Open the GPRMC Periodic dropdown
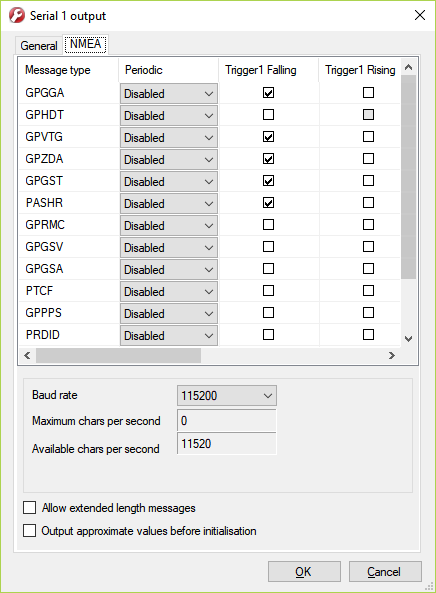Screen dimensions: 436x593 click(x=169, y=225)
